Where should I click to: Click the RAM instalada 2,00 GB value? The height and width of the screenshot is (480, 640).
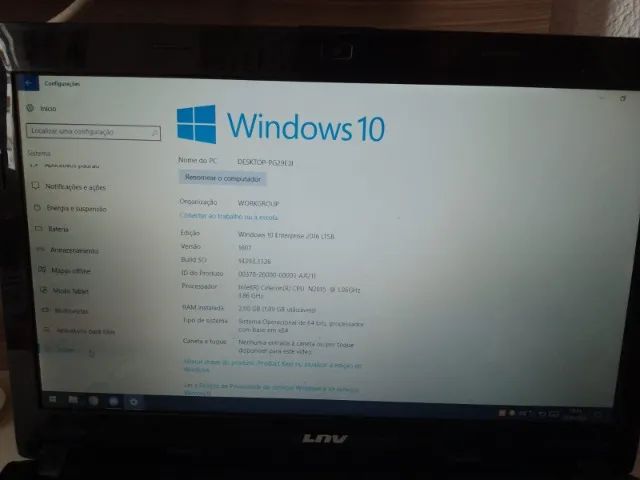(277, 309)
